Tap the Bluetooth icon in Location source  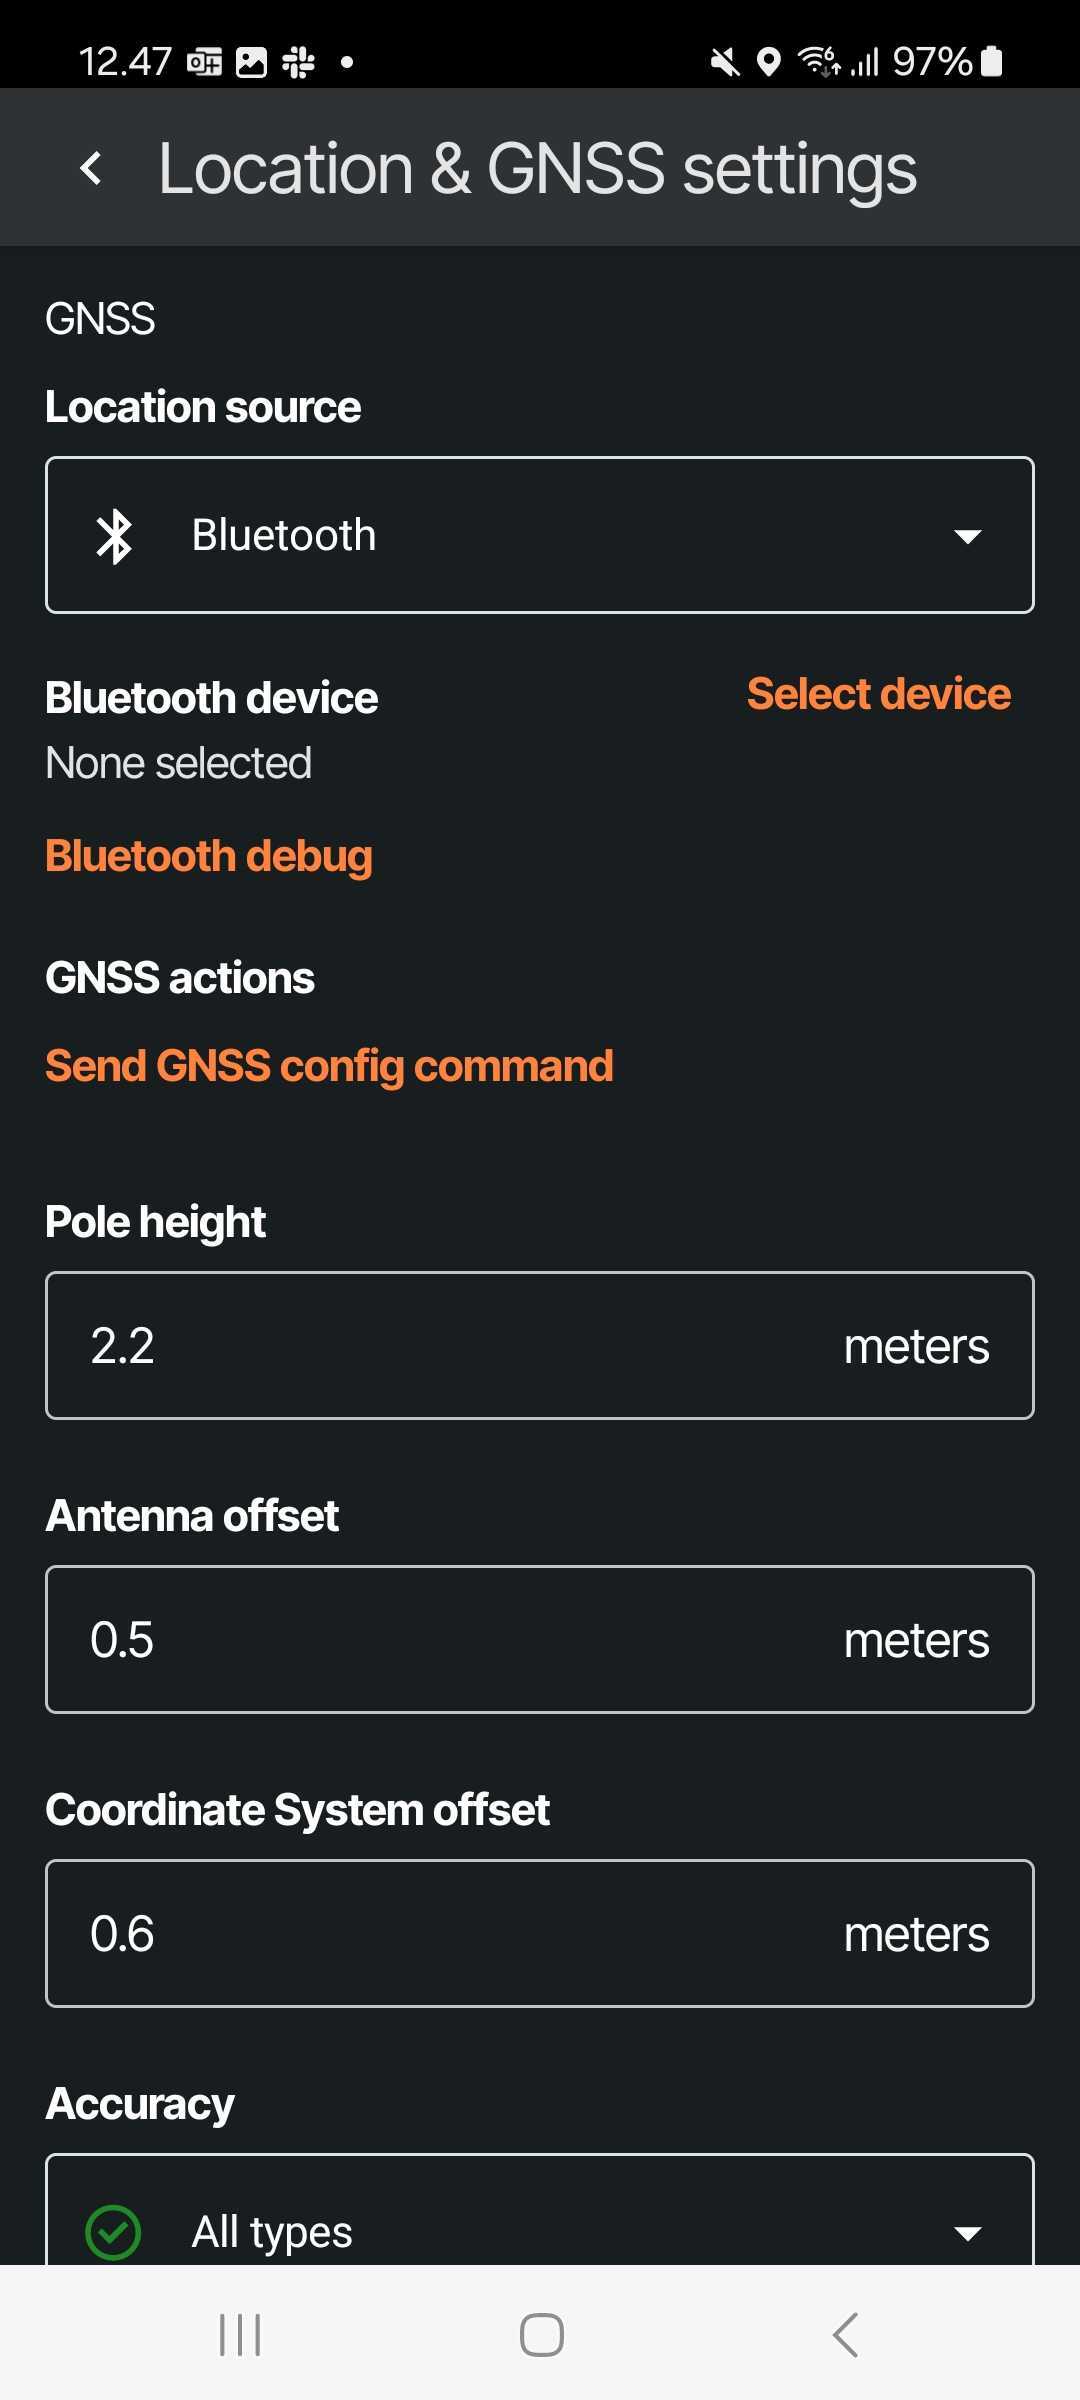[x=114, y=536]
